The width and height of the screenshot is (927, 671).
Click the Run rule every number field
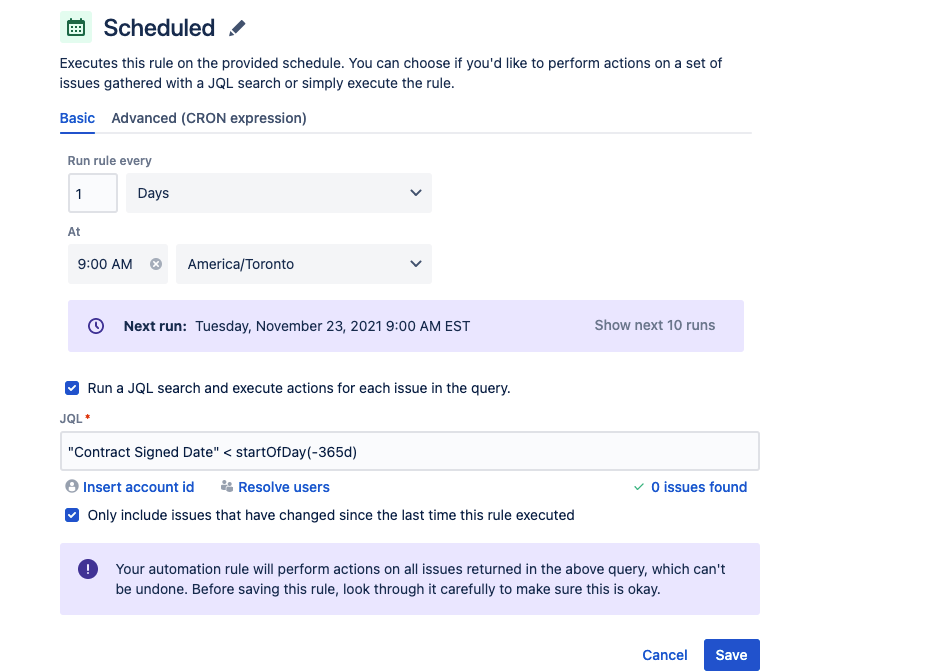tap(93, 193)
